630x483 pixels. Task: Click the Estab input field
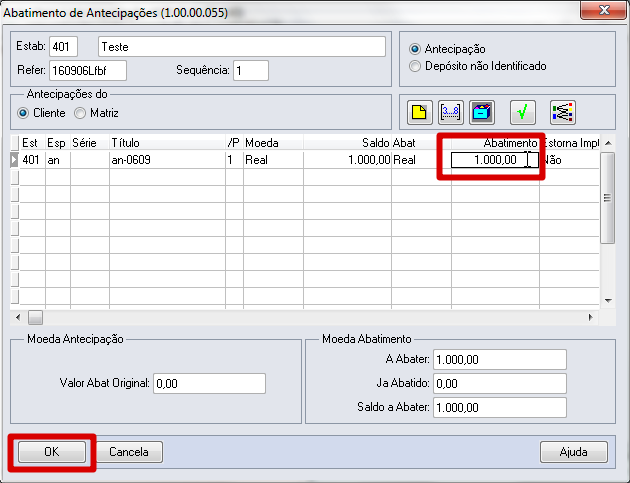pos(63,47)
